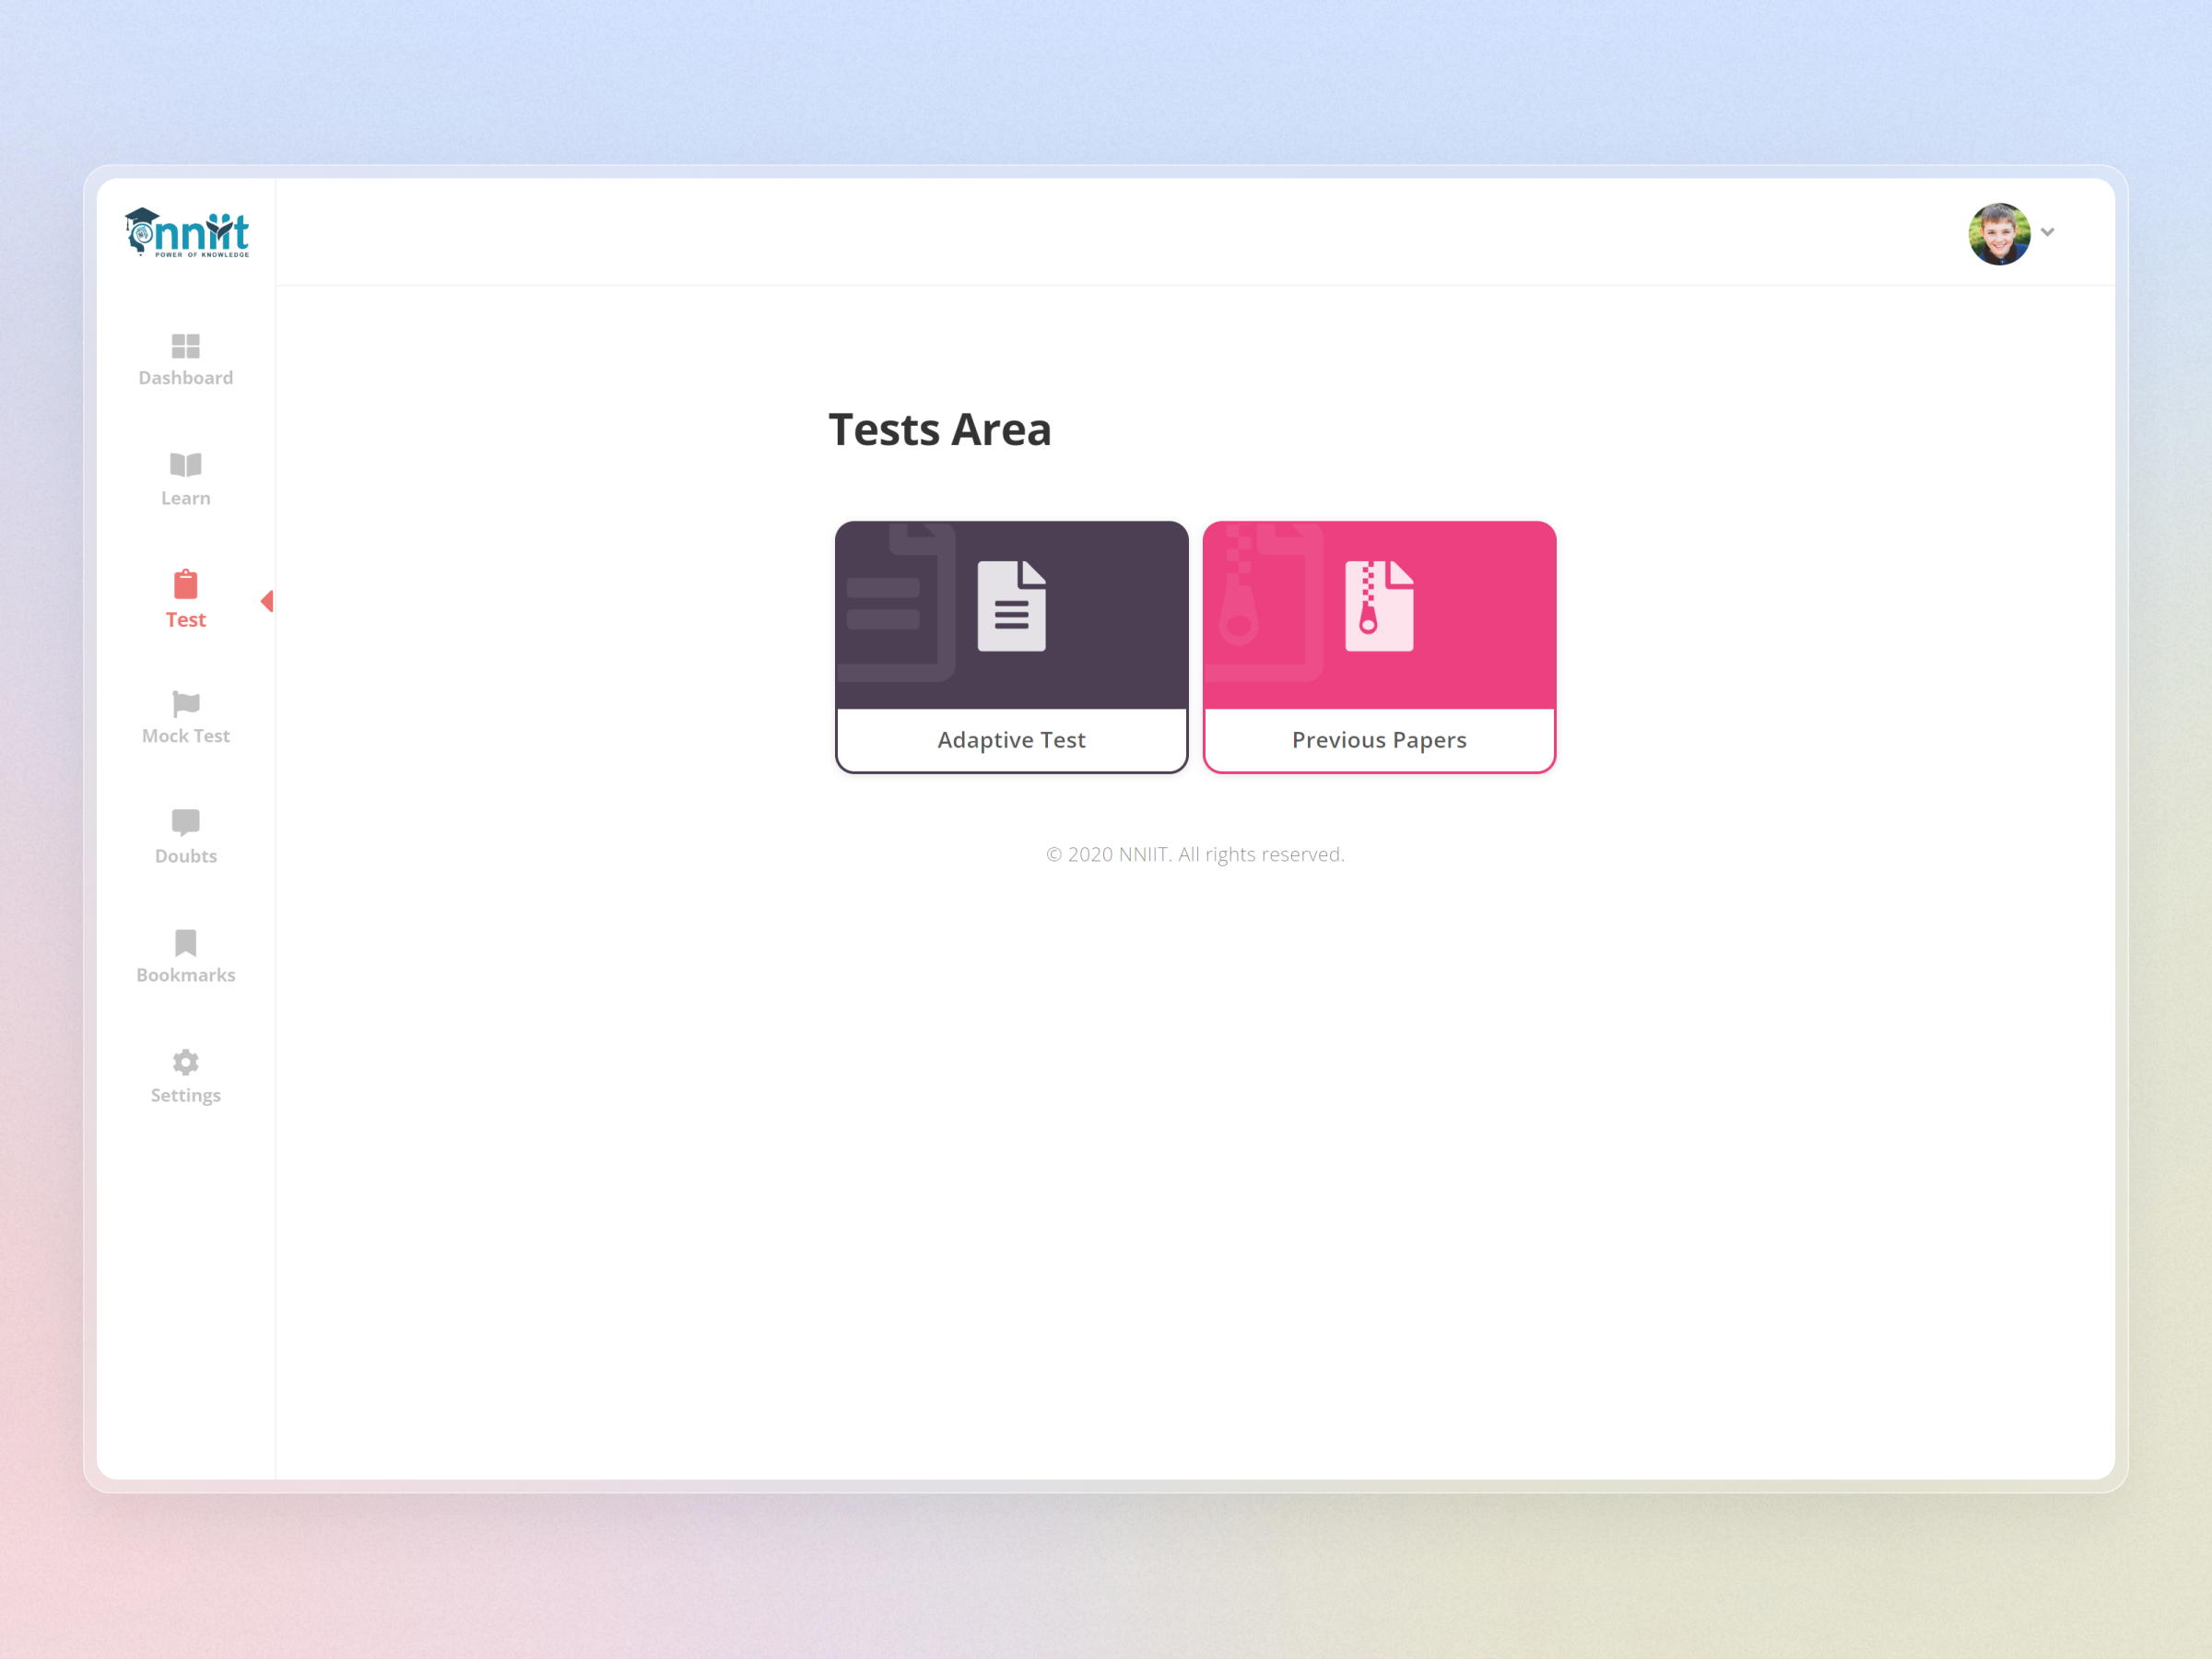The height and width of the screenshot is (1659, 2212).
Task: Select the Doubts menu entry
Action: [x=185, y=855]
